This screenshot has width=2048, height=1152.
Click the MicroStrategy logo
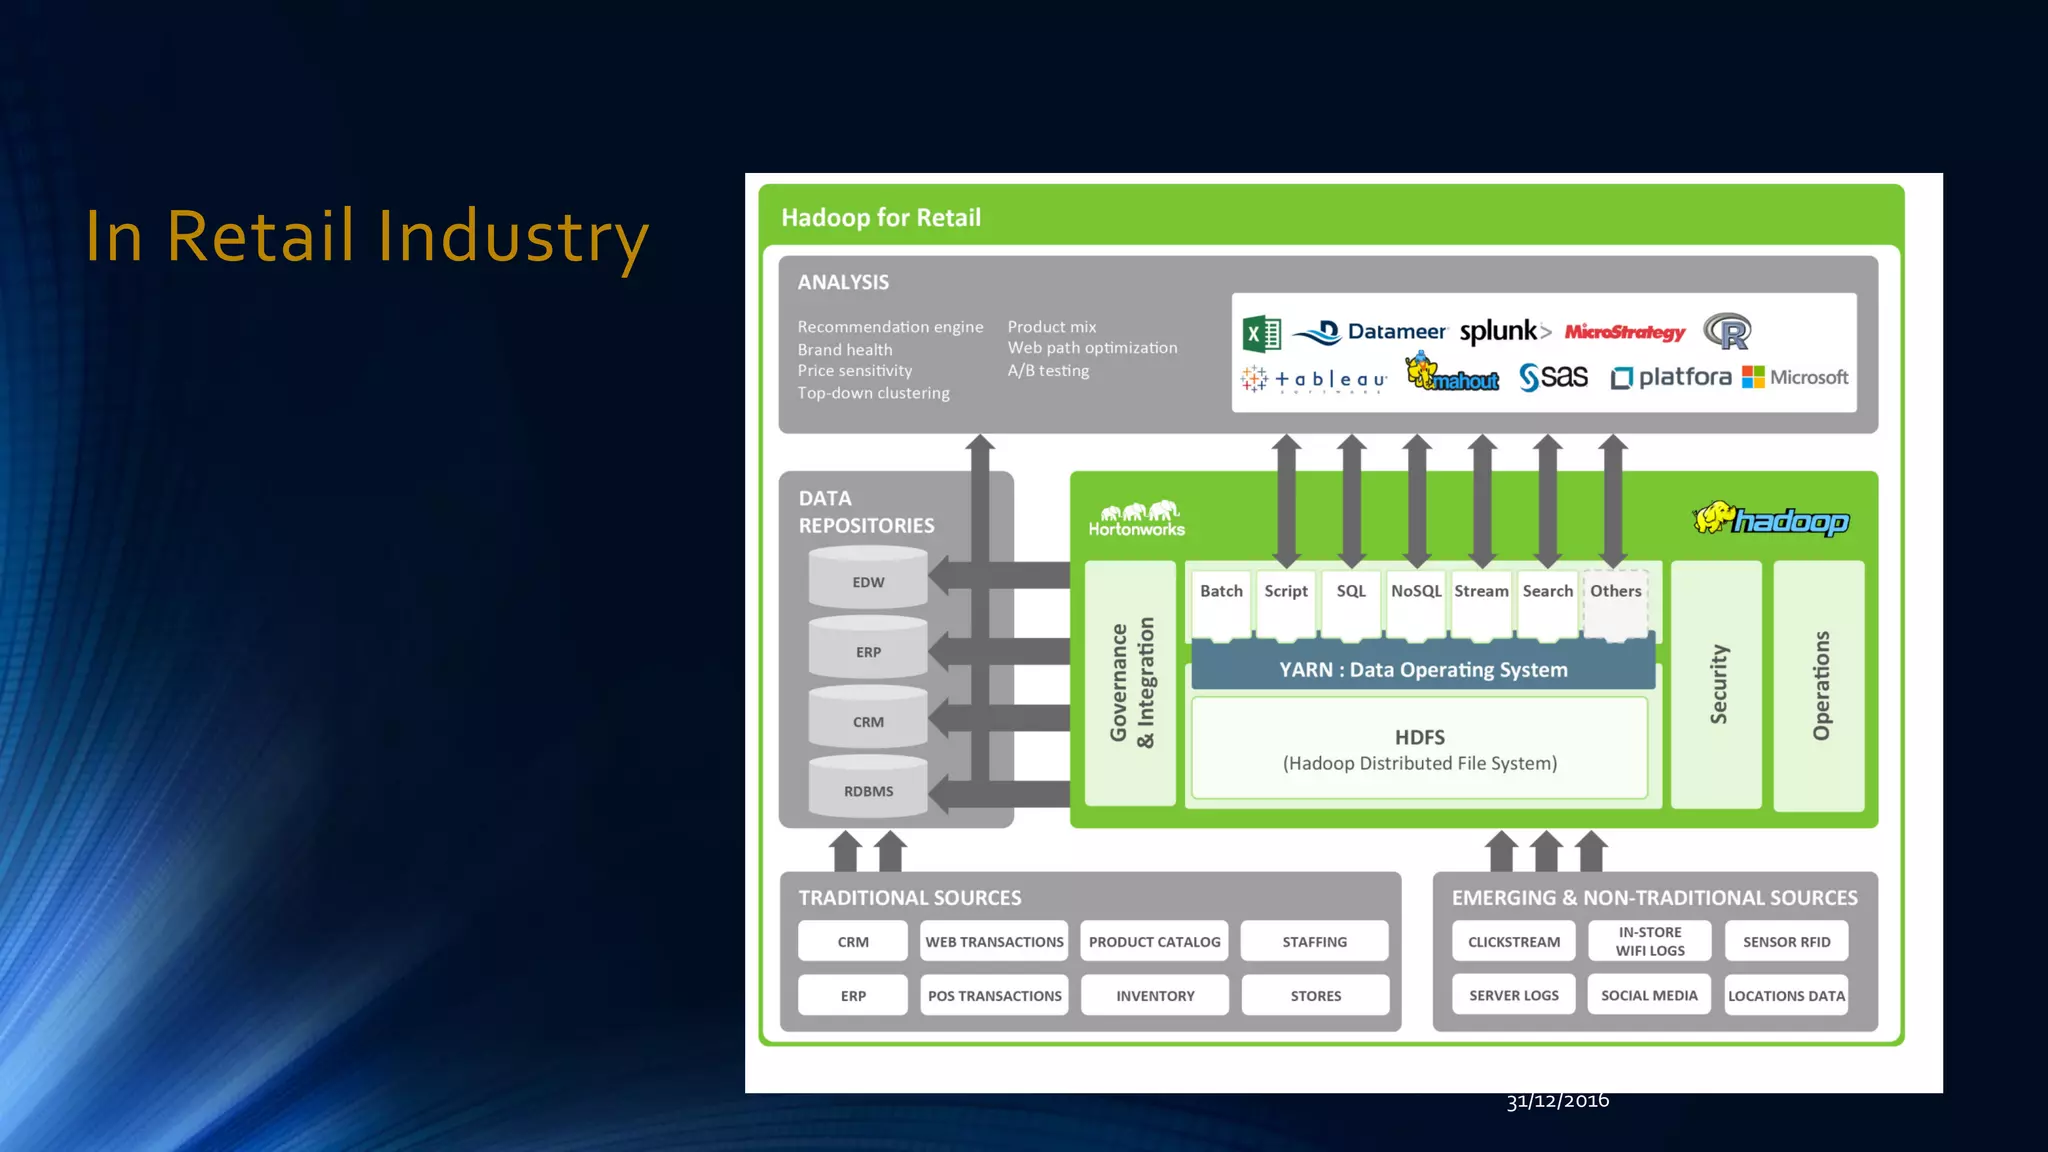[1624, 332]
